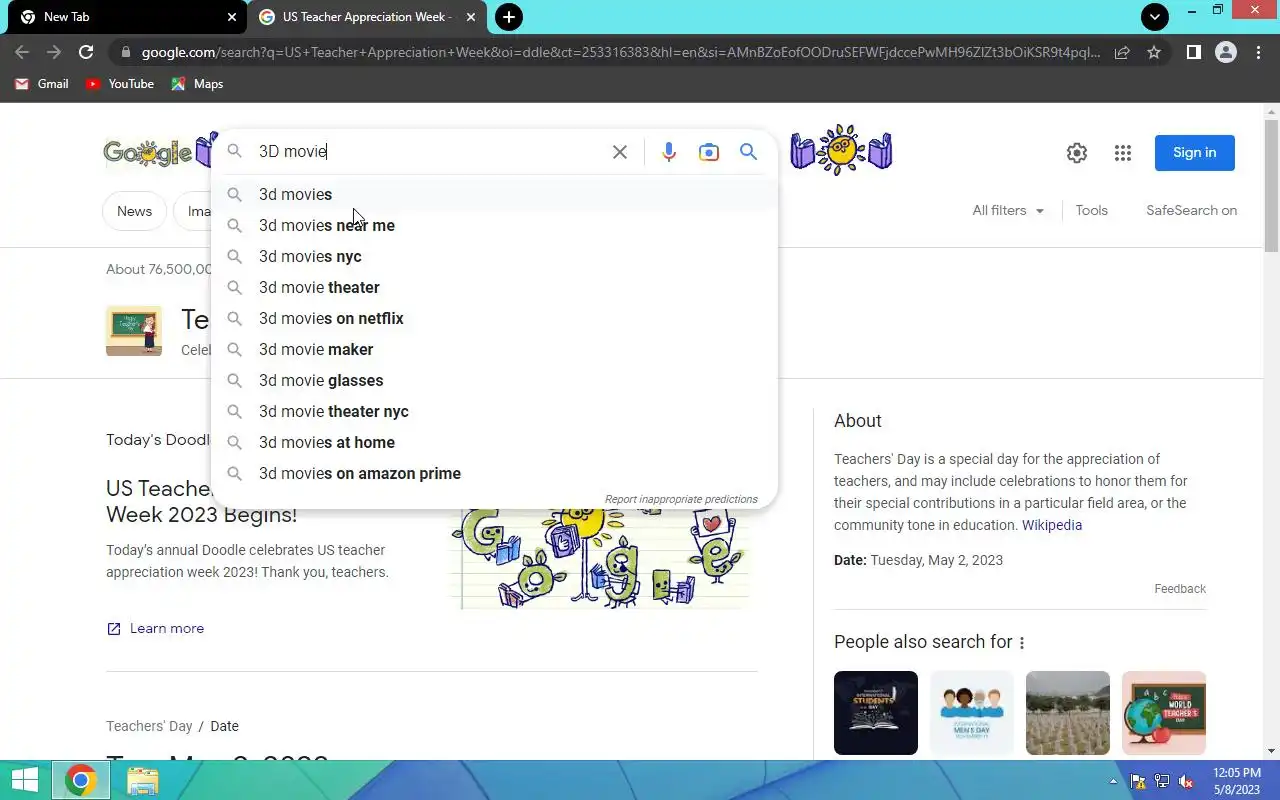Open the Windows Start menu

point(24,780)
